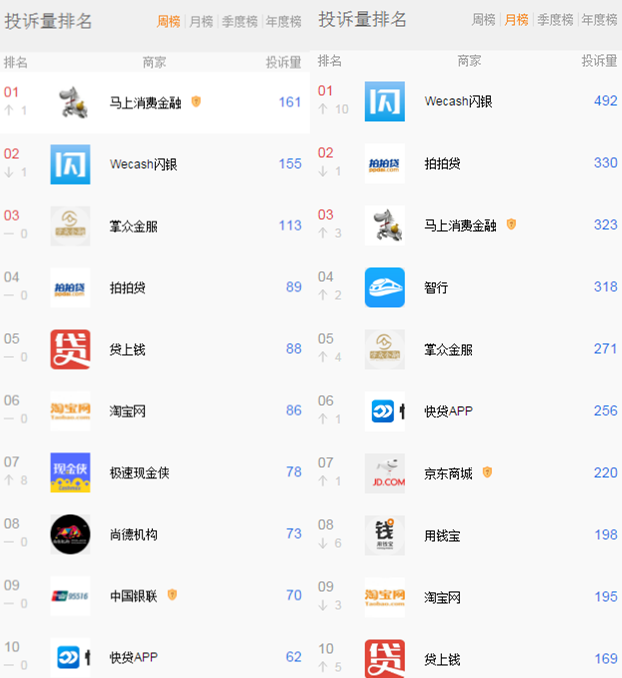Open 智行 merchant name
622x678 pixels.
(436, 288)
